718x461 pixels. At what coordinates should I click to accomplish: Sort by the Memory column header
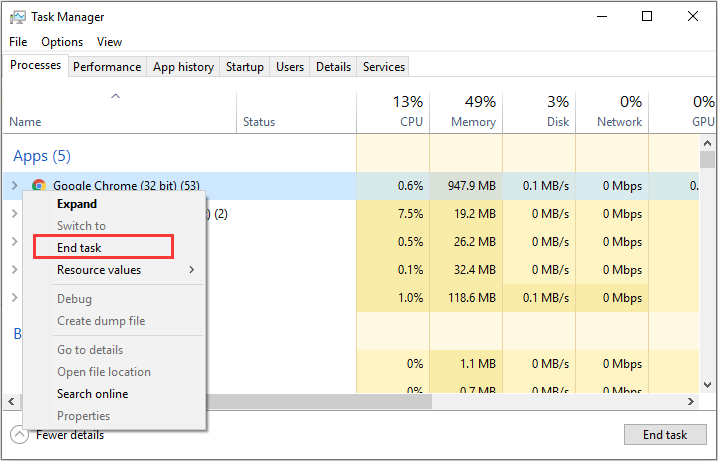pyautogui.click(x=466, y=113)
